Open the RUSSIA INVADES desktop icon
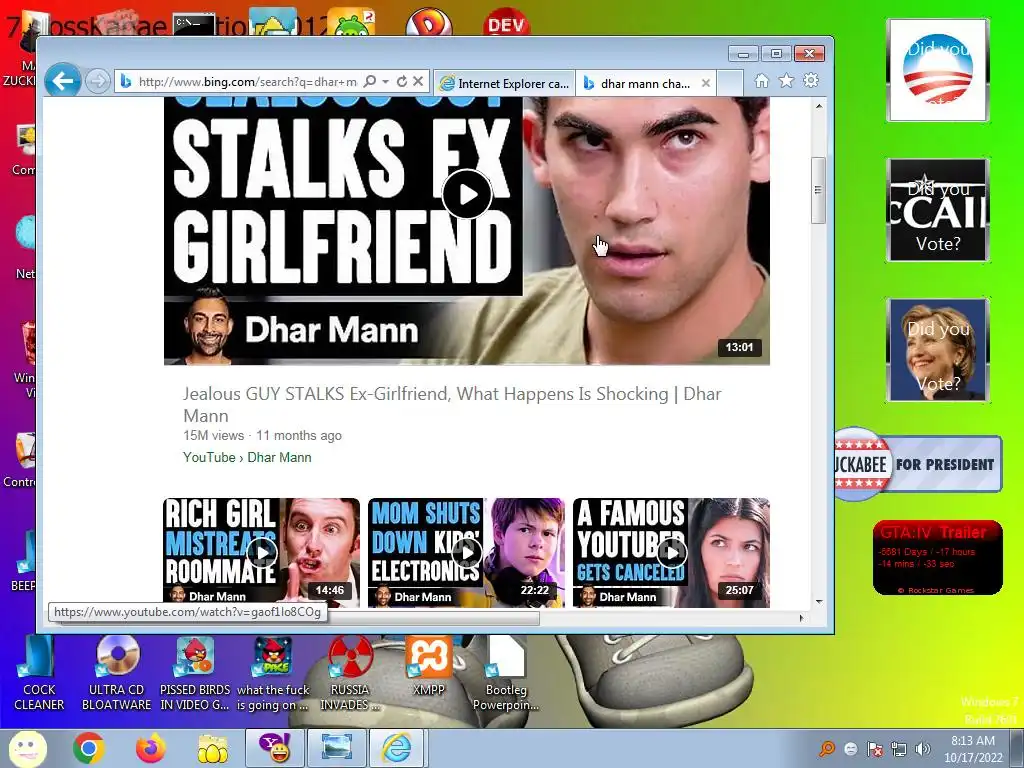This screenshot has height=768, width=1024. tap(350, 674)
